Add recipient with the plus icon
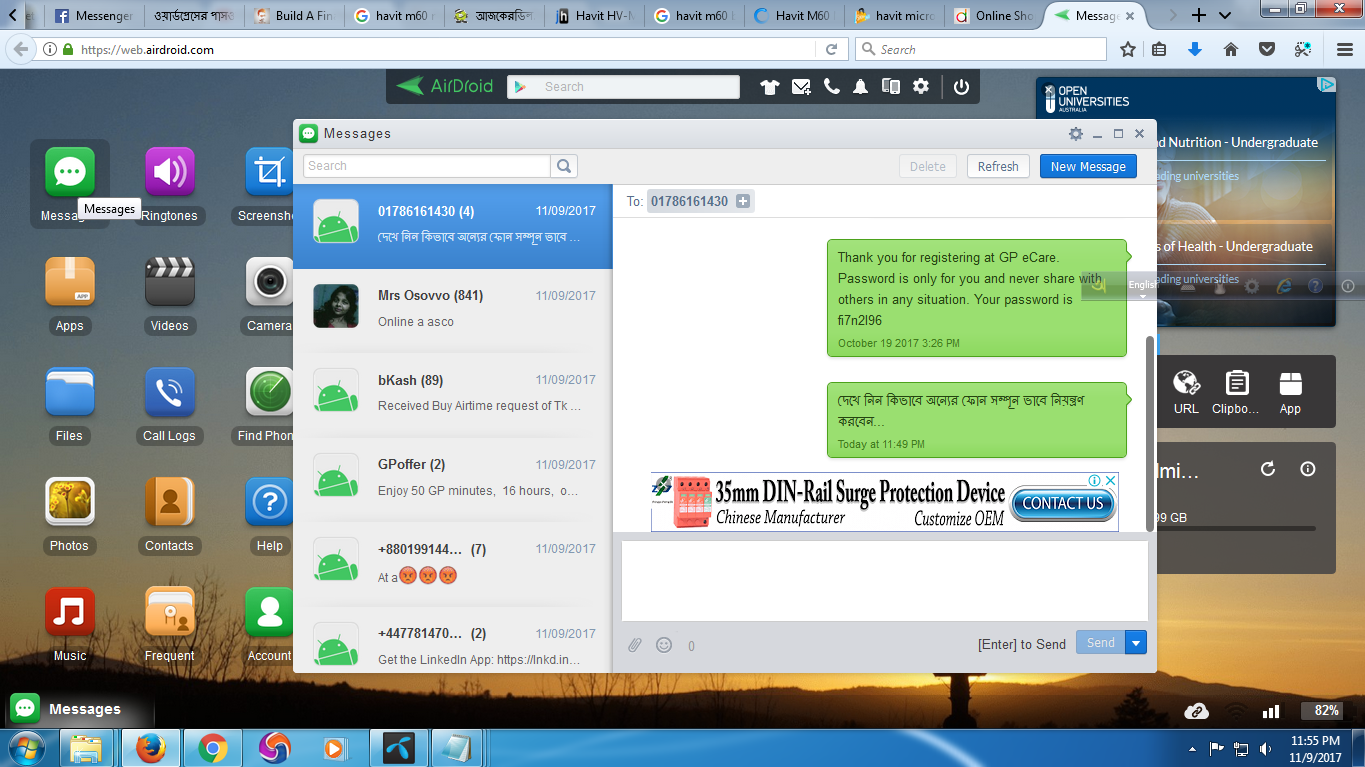 (x=743, y=201)
